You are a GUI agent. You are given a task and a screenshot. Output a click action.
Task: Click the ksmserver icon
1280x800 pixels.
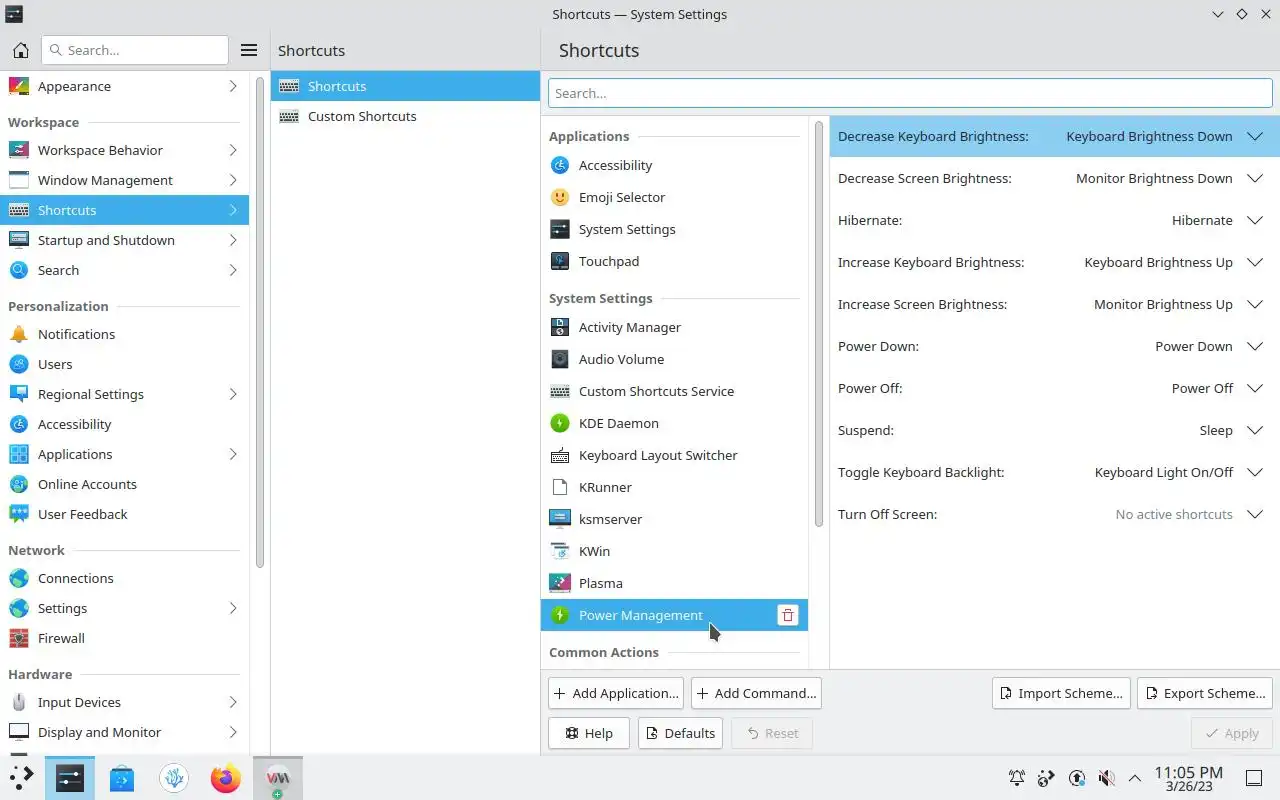560,519
